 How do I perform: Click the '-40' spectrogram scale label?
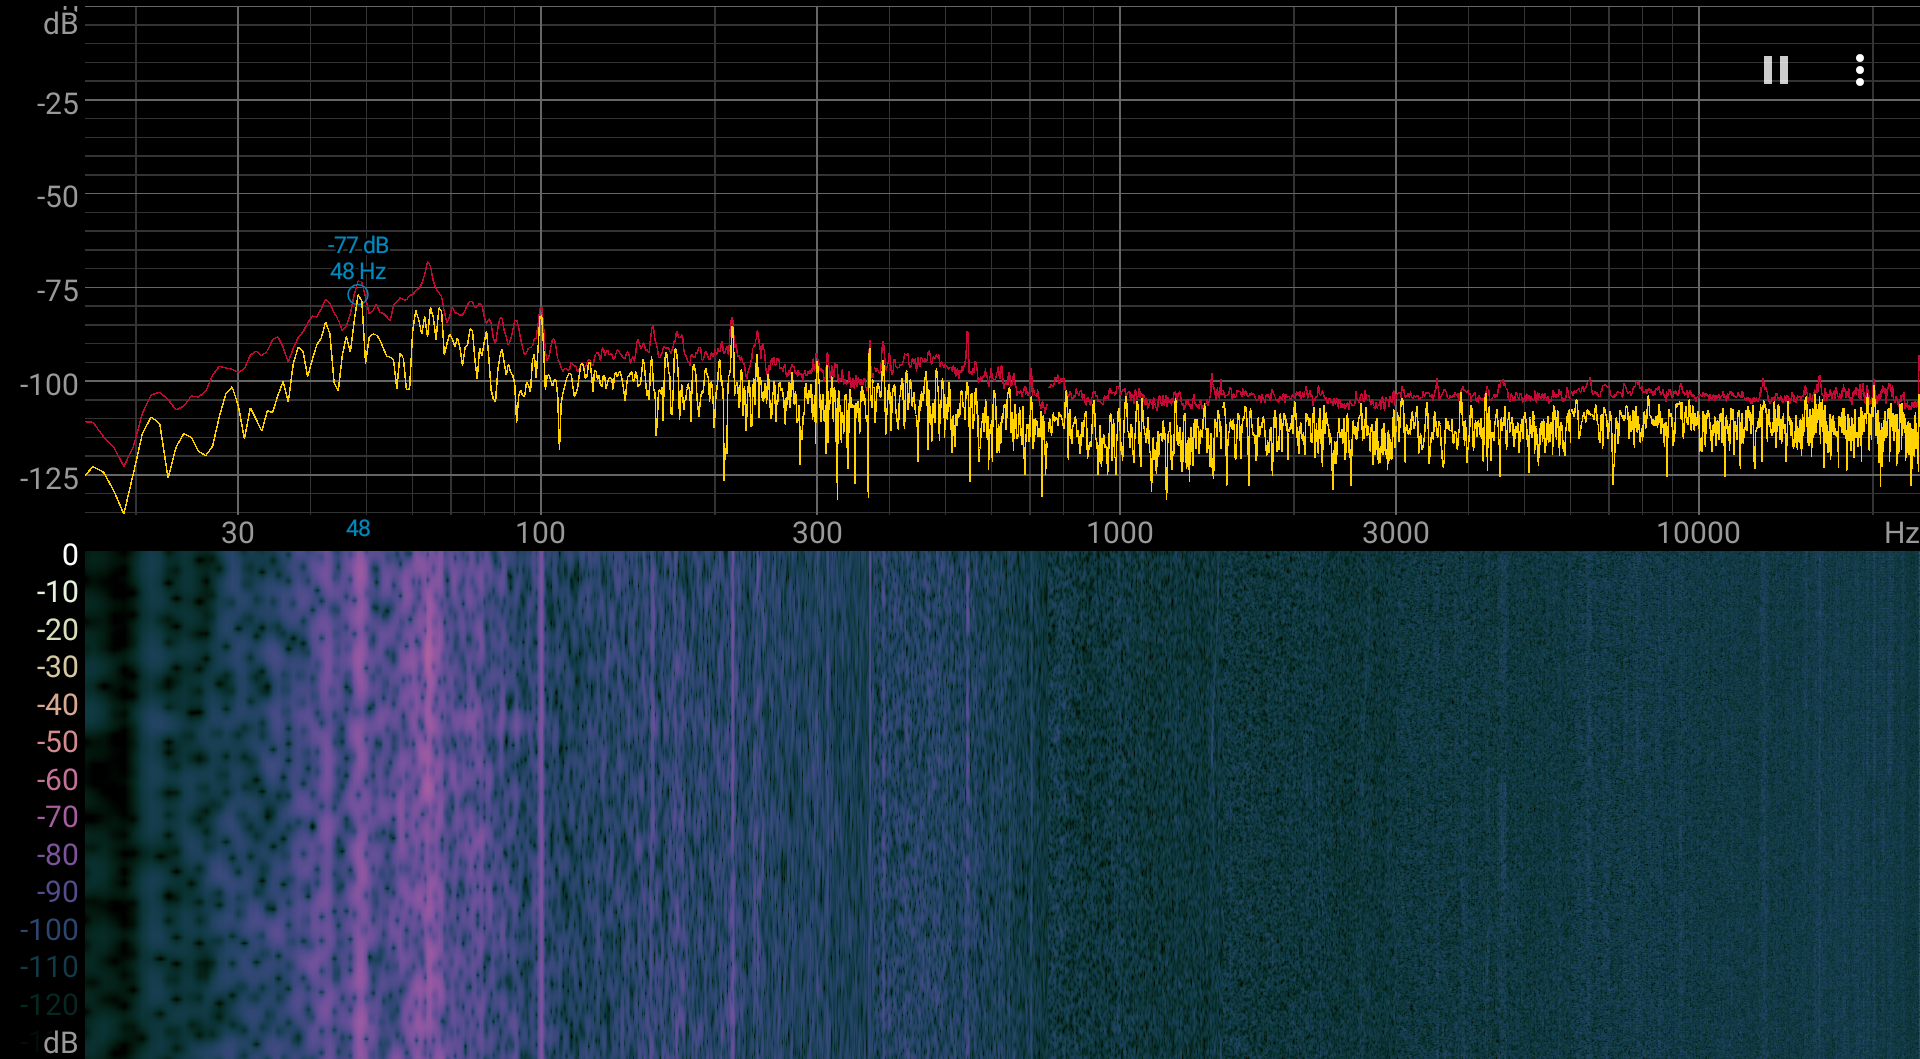[57, 705]
